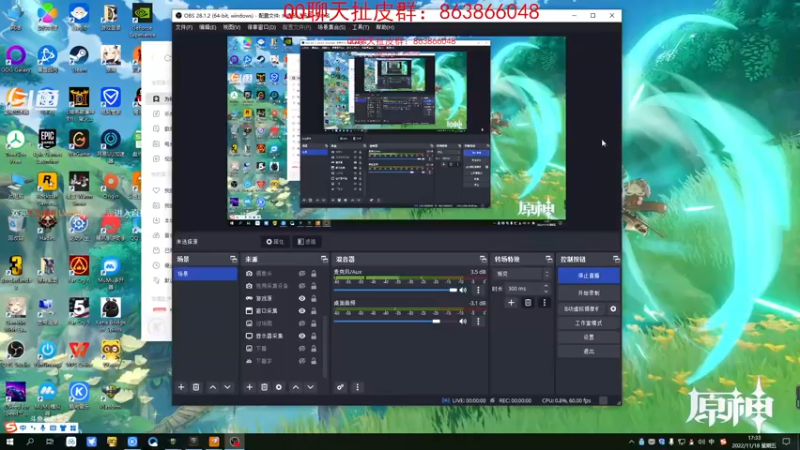Image resolution: width=800 pixels, height=450 pixels.
Task: Click the 启动虚拟摄像机 button
Action: point(582,309)
